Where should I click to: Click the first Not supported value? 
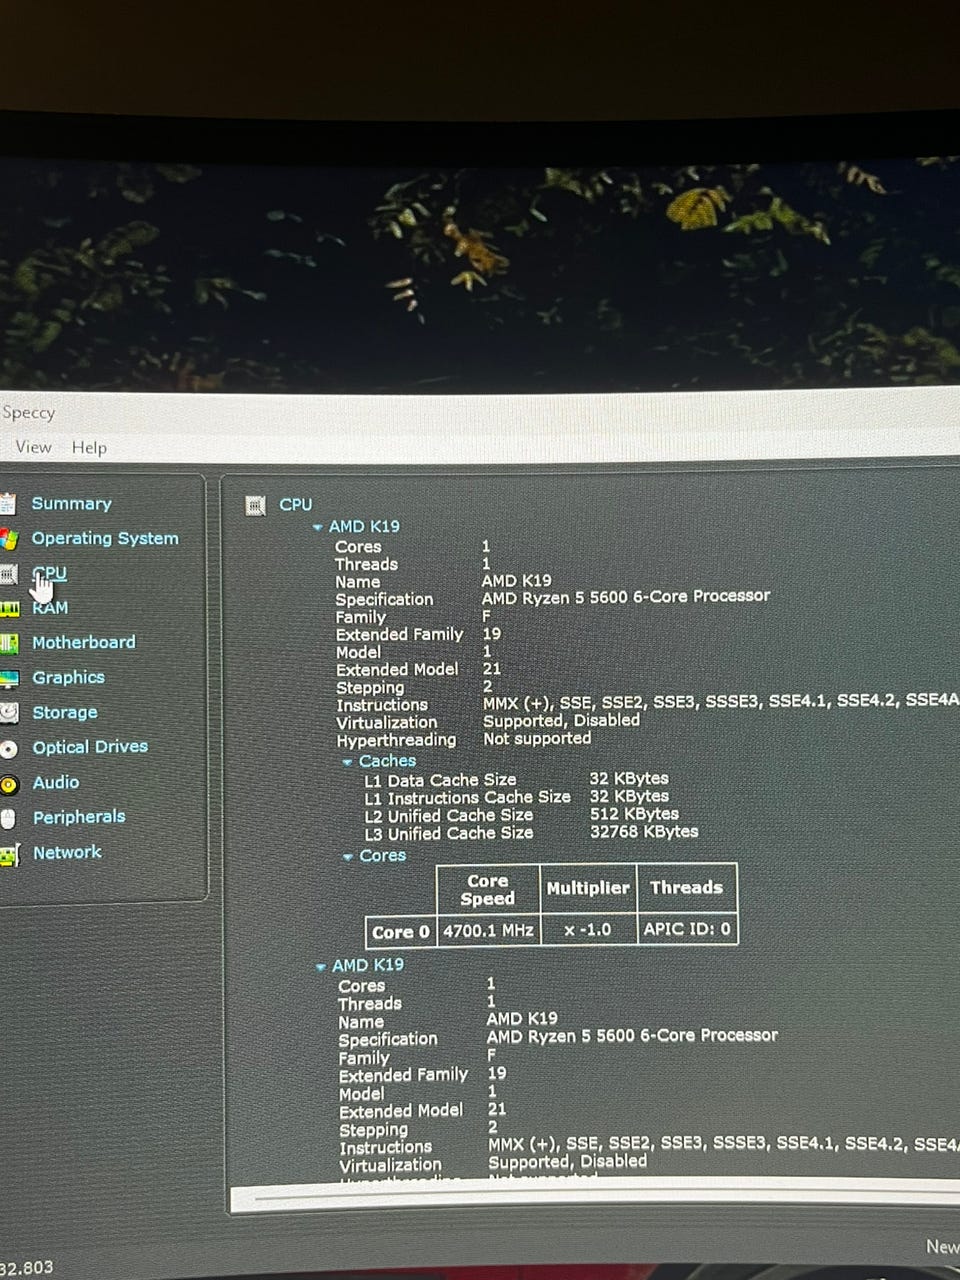click(537, 739)
